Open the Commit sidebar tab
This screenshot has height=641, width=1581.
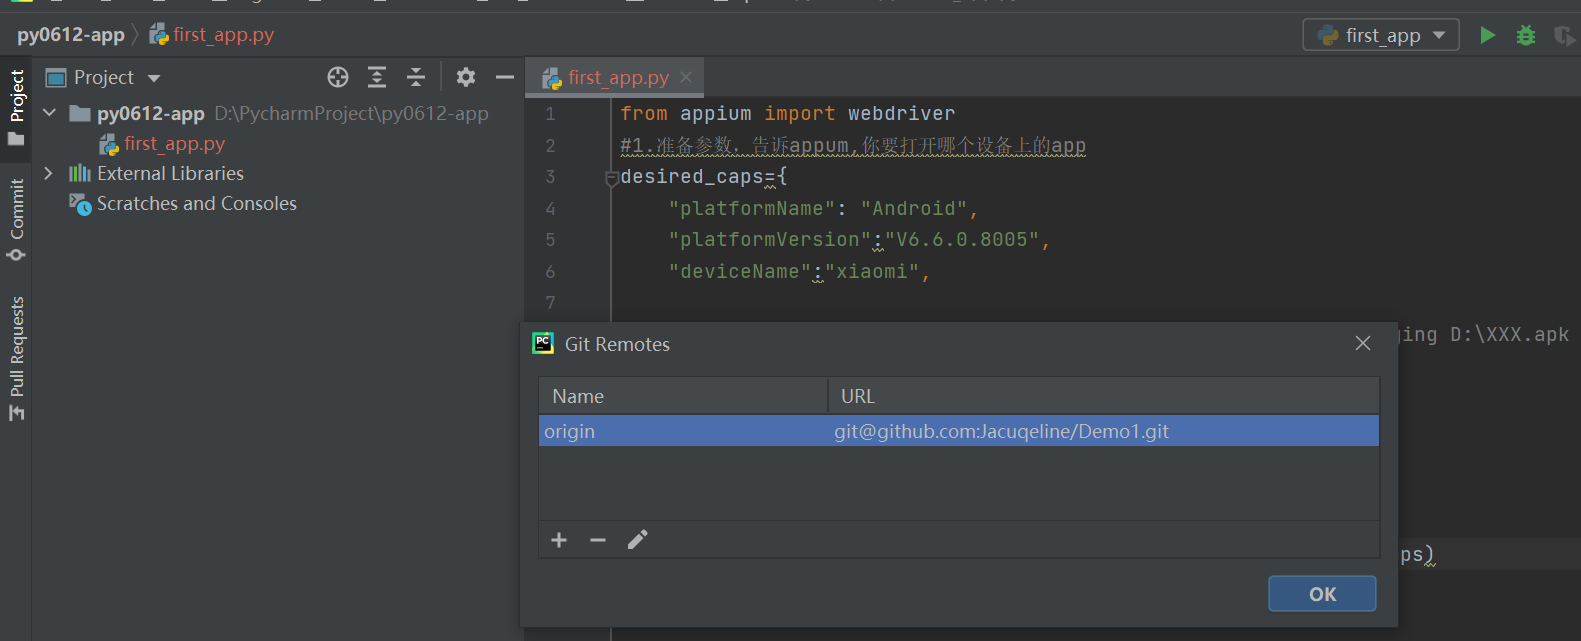tap(16, 220)
